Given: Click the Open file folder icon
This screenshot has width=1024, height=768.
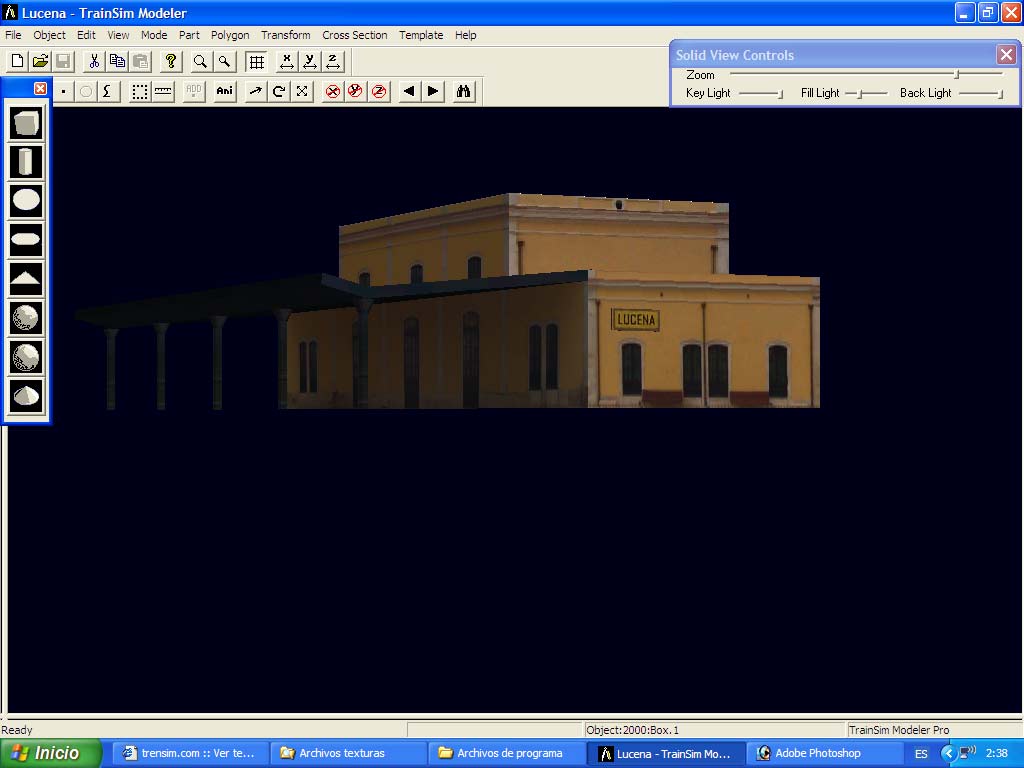Looking at the screenshot, I should [x=40, y=61].
